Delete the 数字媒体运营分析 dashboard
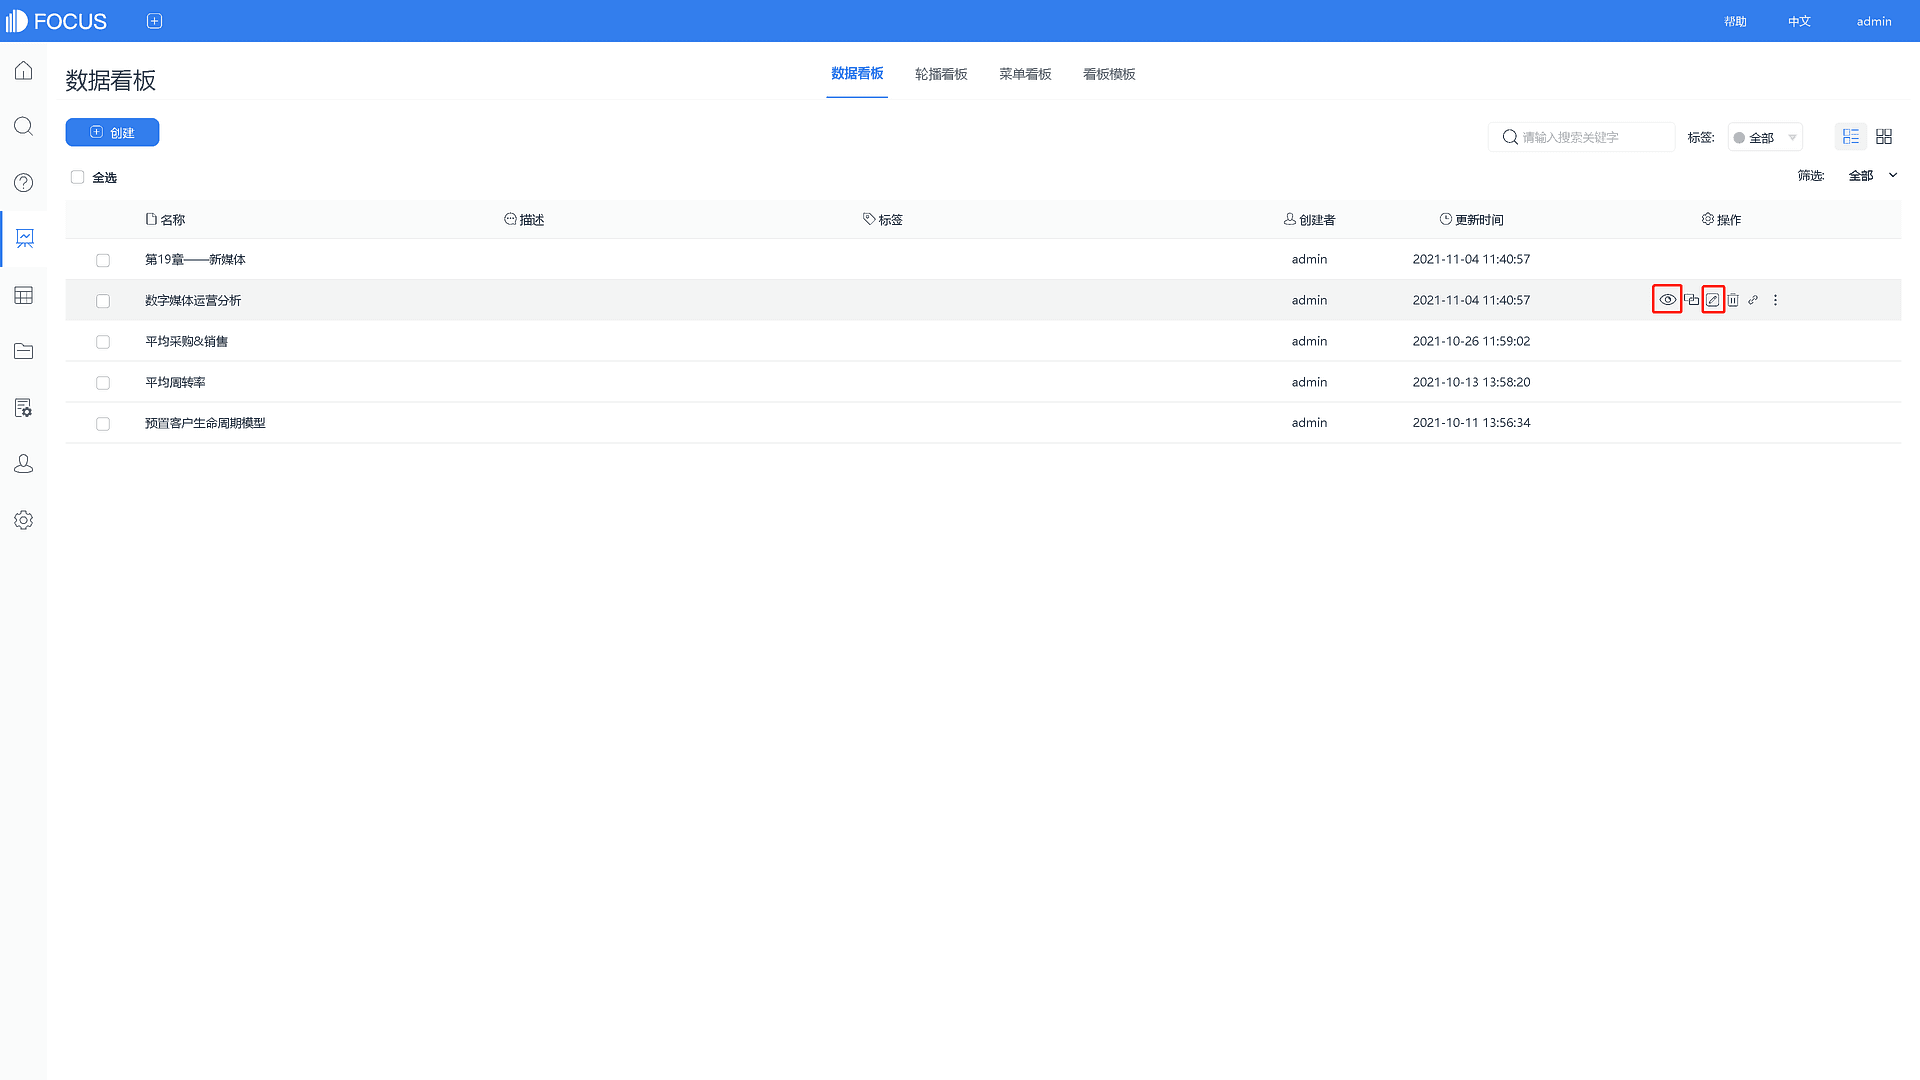The image size is (1920, 1080). coord(1733,300)
